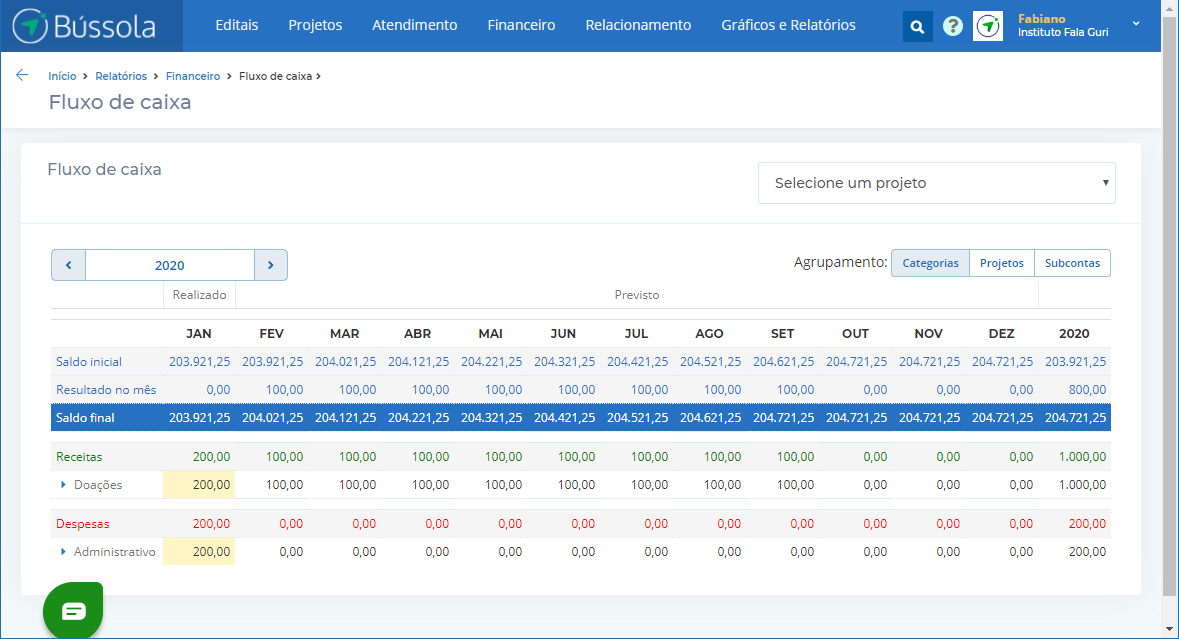
Task: Expand the Doações row
Action: coord(63,485)
